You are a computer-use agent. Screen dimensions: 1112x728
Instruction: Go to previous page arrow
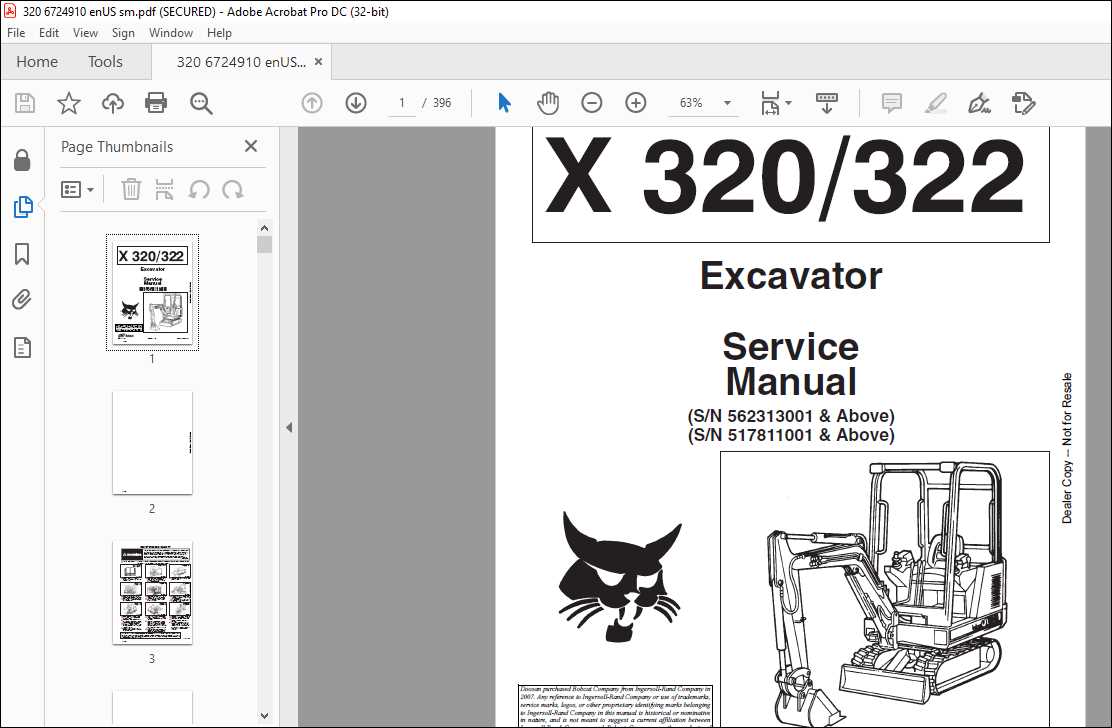(312, 103)
